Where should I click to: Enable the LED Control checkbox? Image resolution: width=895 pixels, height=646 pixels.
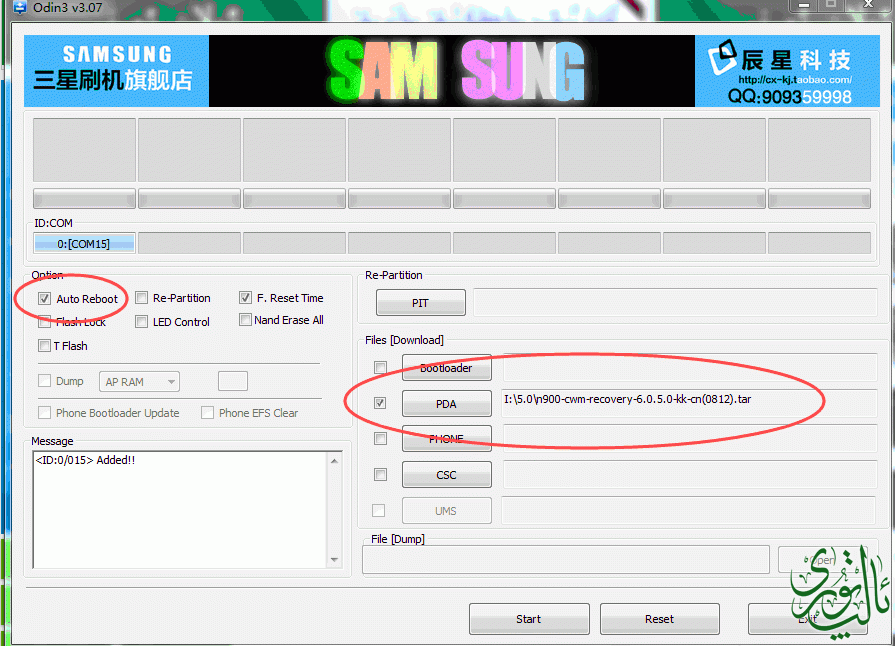[142, 322]
